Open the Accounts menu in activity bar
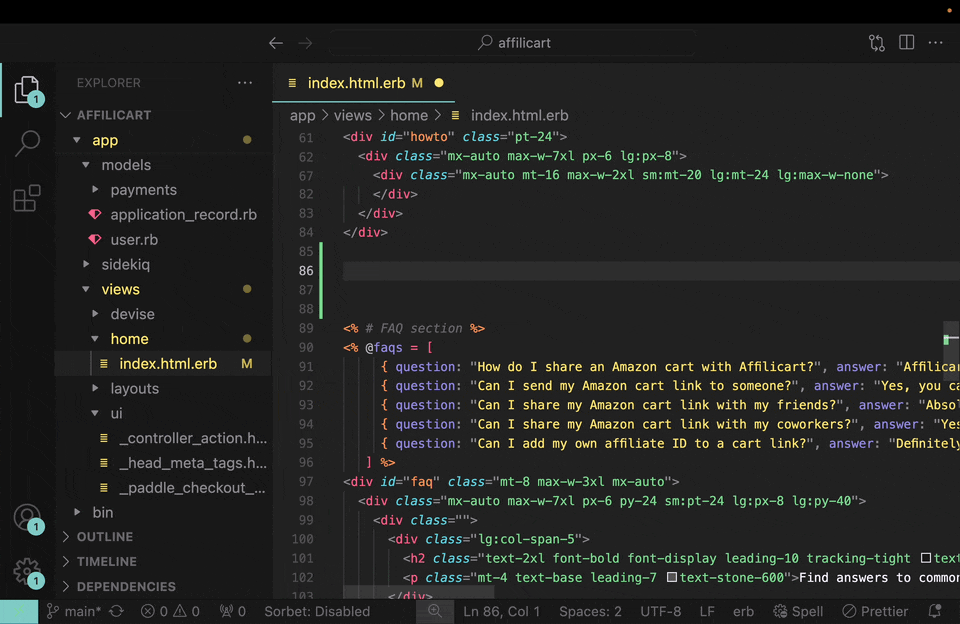The image size is (960, 624). point(27,517)
